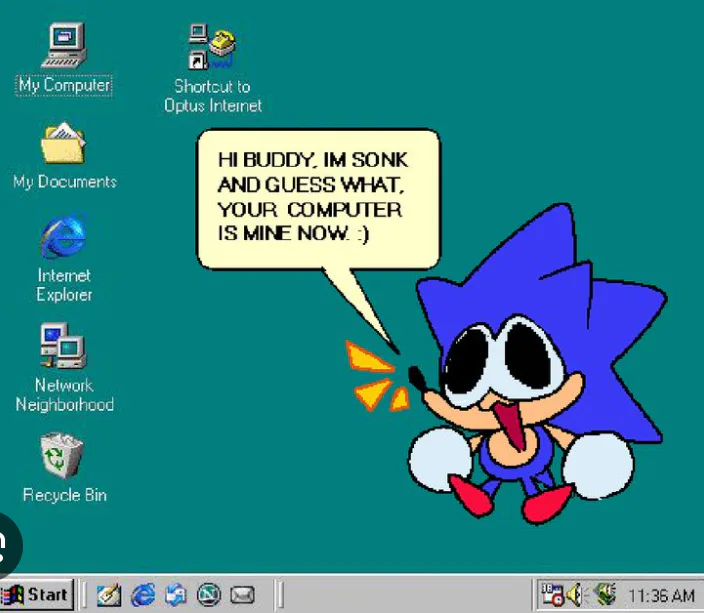Screen dimensions: 704x613
Task: Launch Netscape Navigator from Quick Launch
Action: pos(209,595)
